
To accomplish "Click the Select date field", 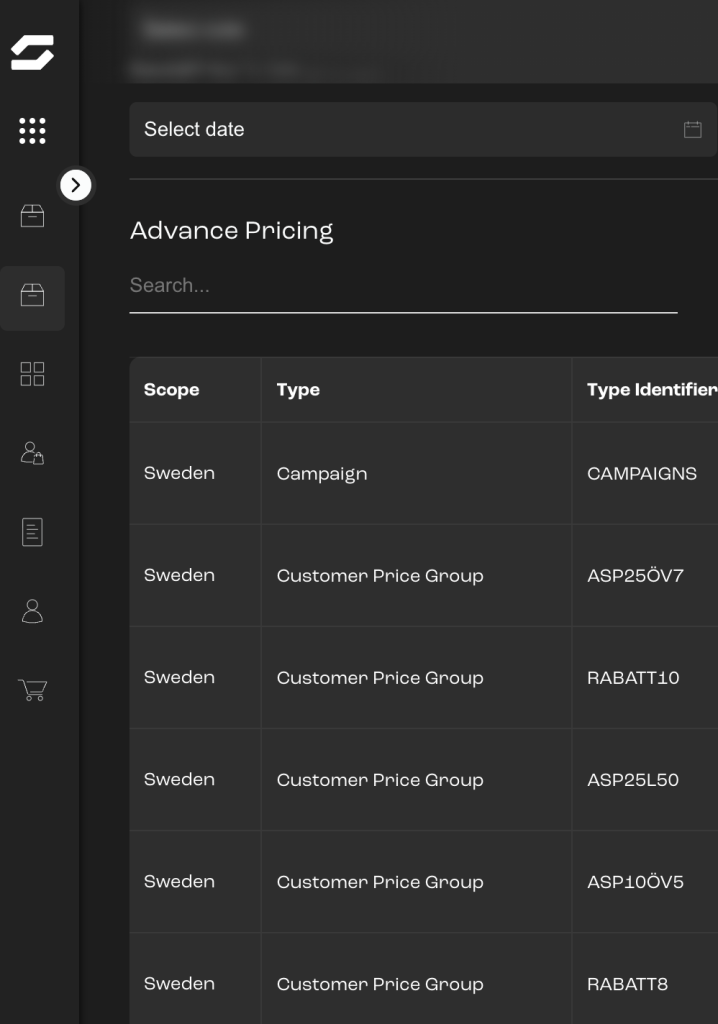I will click(x=423, y=129).
